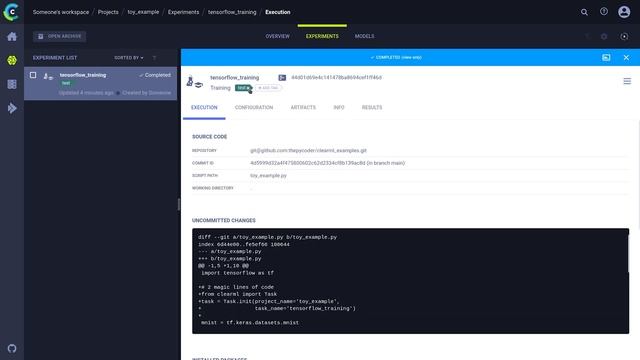Viewport: 640px width, 360px height.
Task: Click the tensorflow_training breadcrumb link
Action: pyautogui.click(x=232, y=12)
